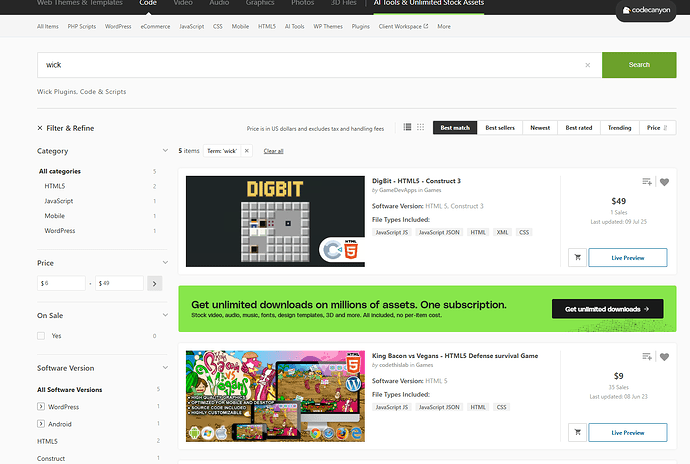The width and height of the screenshot is (690, 464).
Task: Open Live Preview for King Bacon vs Vegans
Action: point(628,432)
